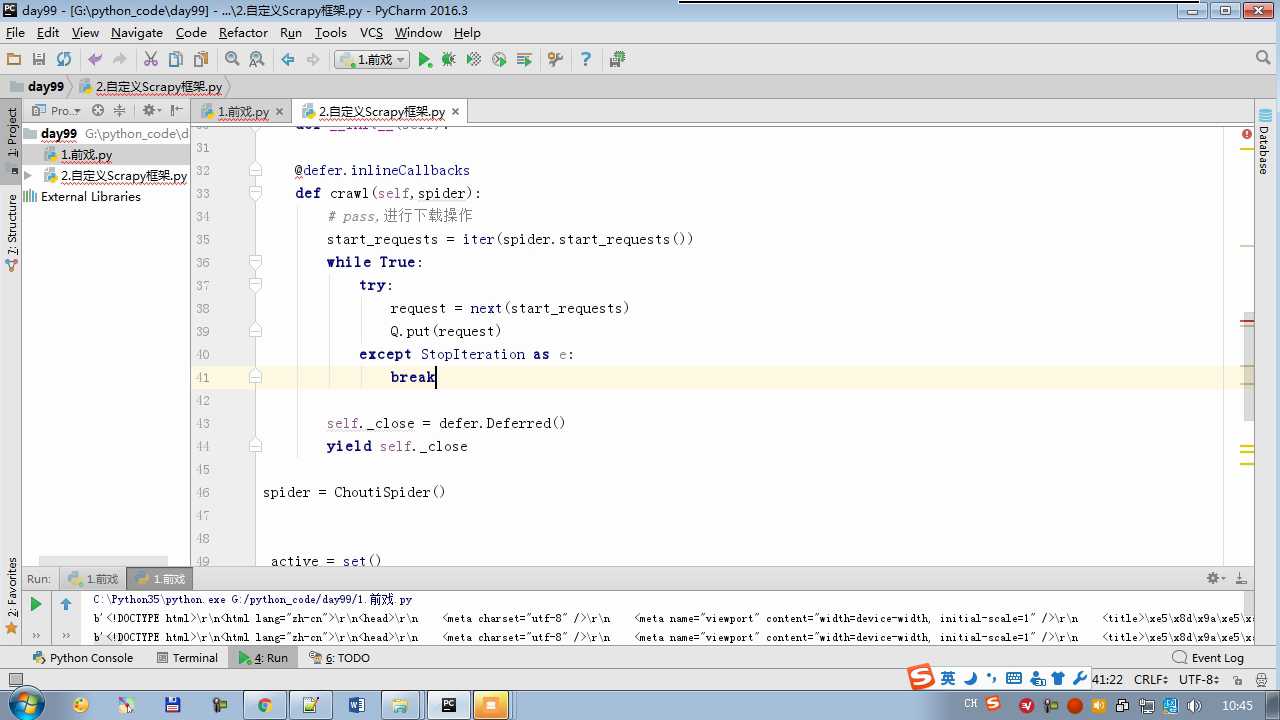
Task: Collapse the crawl method at line 33
Action: click(256, 193)
